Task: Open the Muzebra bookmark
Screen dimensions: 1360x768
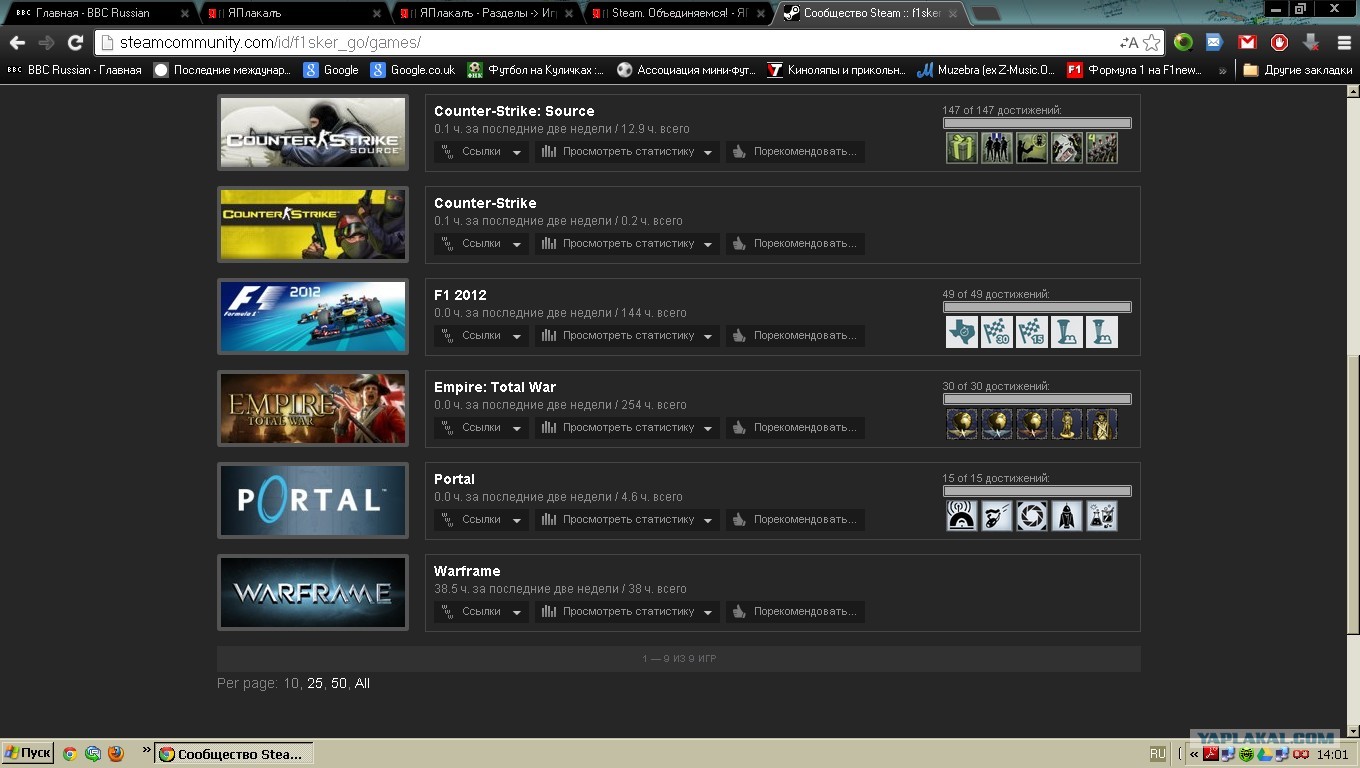Action: click(986, 70)
